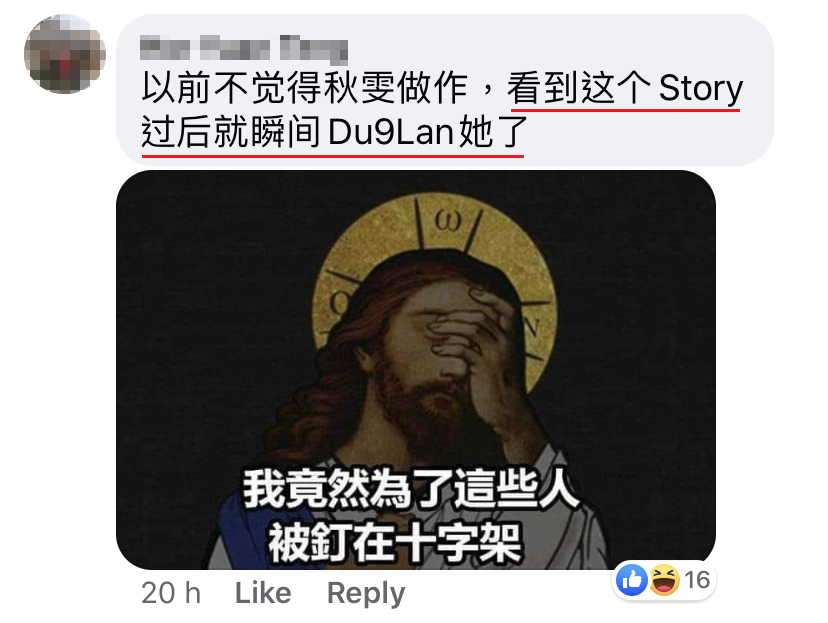The image size is (828, 623).
Task: Click the caption line 被釘在十字架
Action: pos(395,543)
